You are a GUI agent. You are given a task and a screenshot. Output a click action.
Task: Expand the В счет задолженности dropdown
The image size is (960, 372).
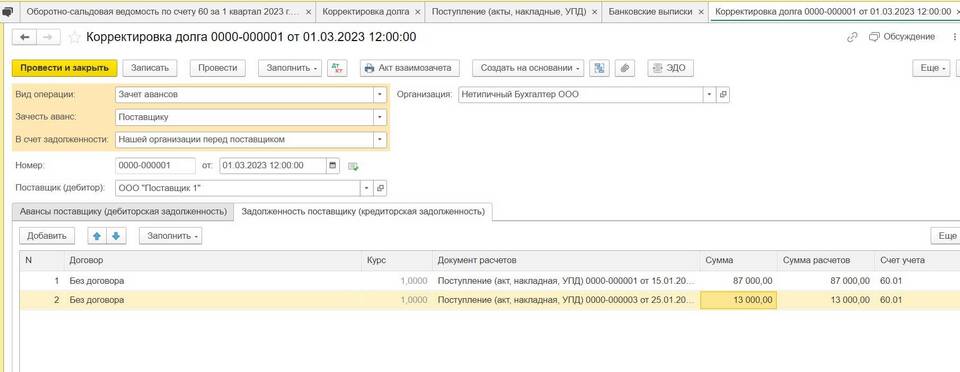[380, 140]
